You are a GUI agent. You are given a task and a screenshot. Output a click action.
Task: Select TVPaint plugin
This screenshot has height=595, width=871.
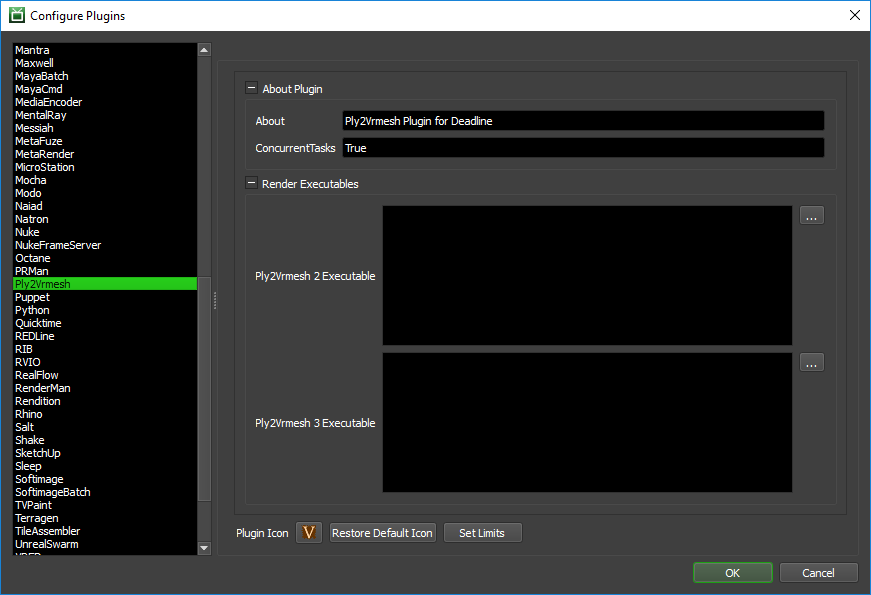[105, 505]
